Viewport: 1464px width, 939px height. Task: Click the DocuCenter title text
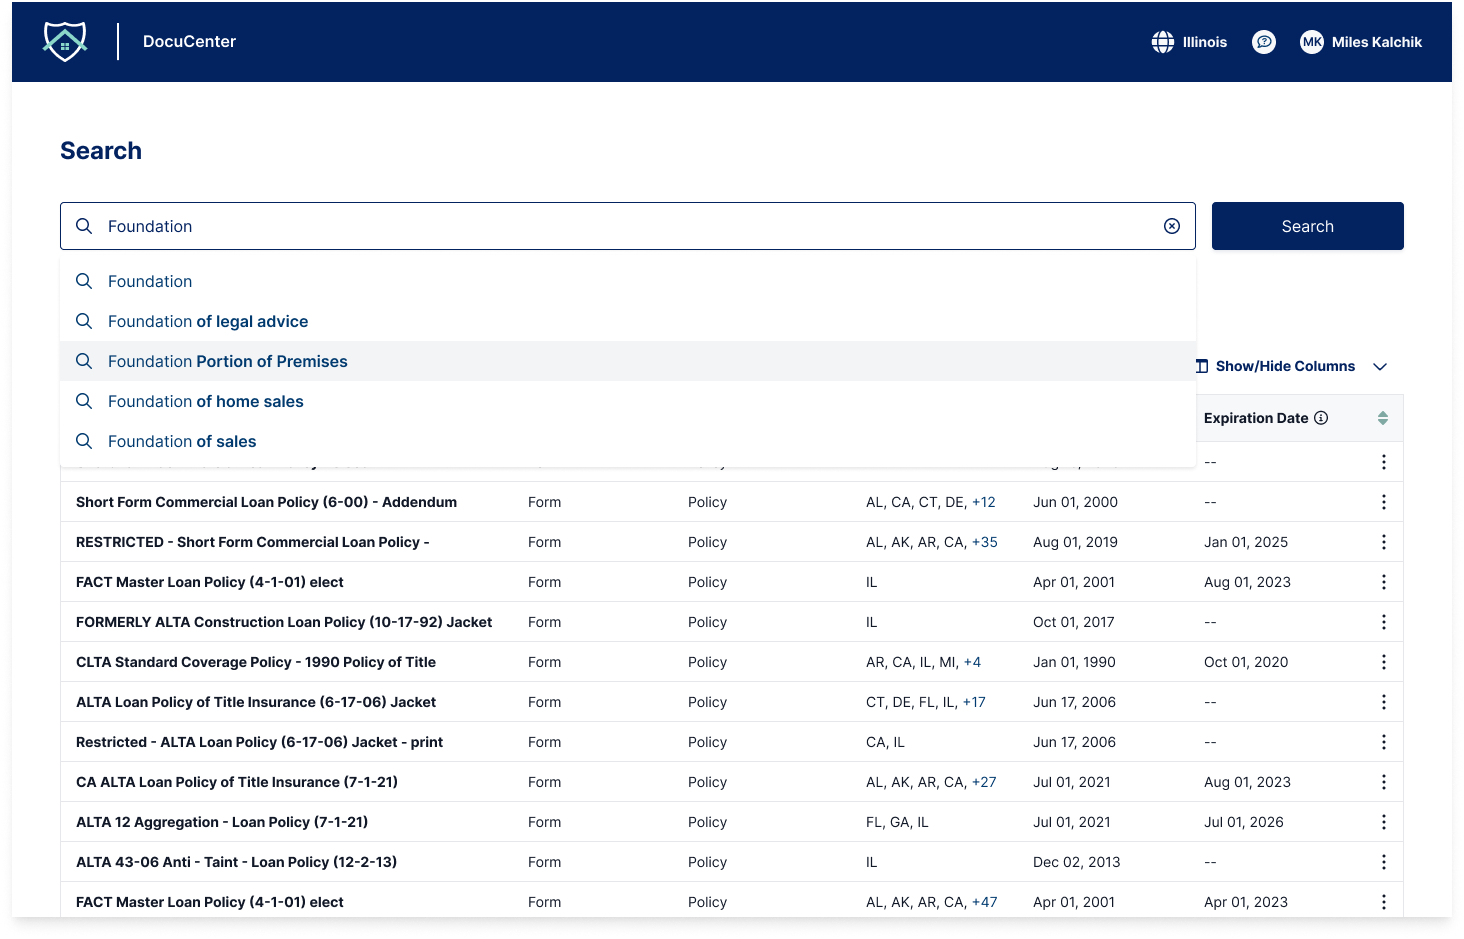pyautogui.click(x=189, y=42)
